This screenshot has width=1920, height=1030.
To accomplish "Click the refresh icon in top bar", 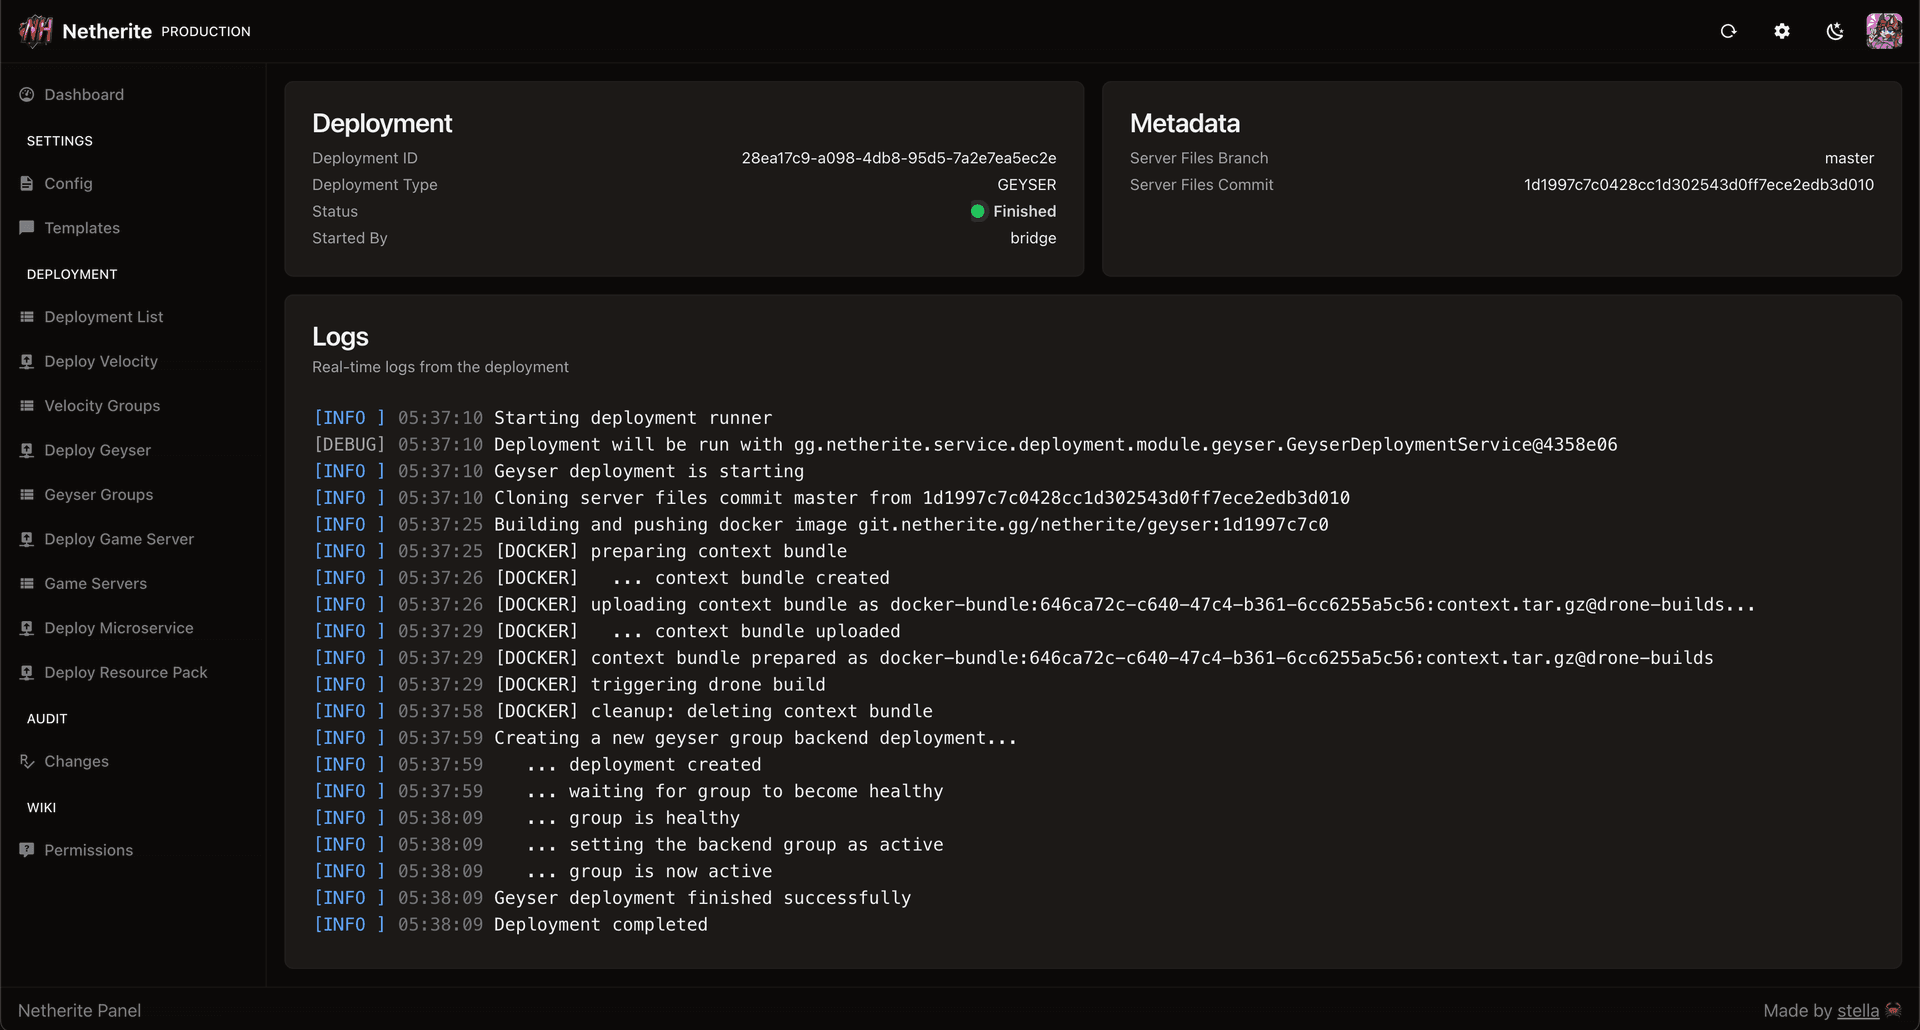I will tap(1728, 31).
